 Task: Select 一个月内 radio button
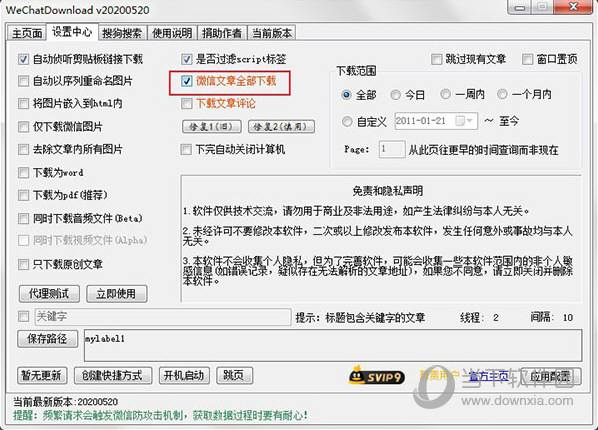point(502,94)
